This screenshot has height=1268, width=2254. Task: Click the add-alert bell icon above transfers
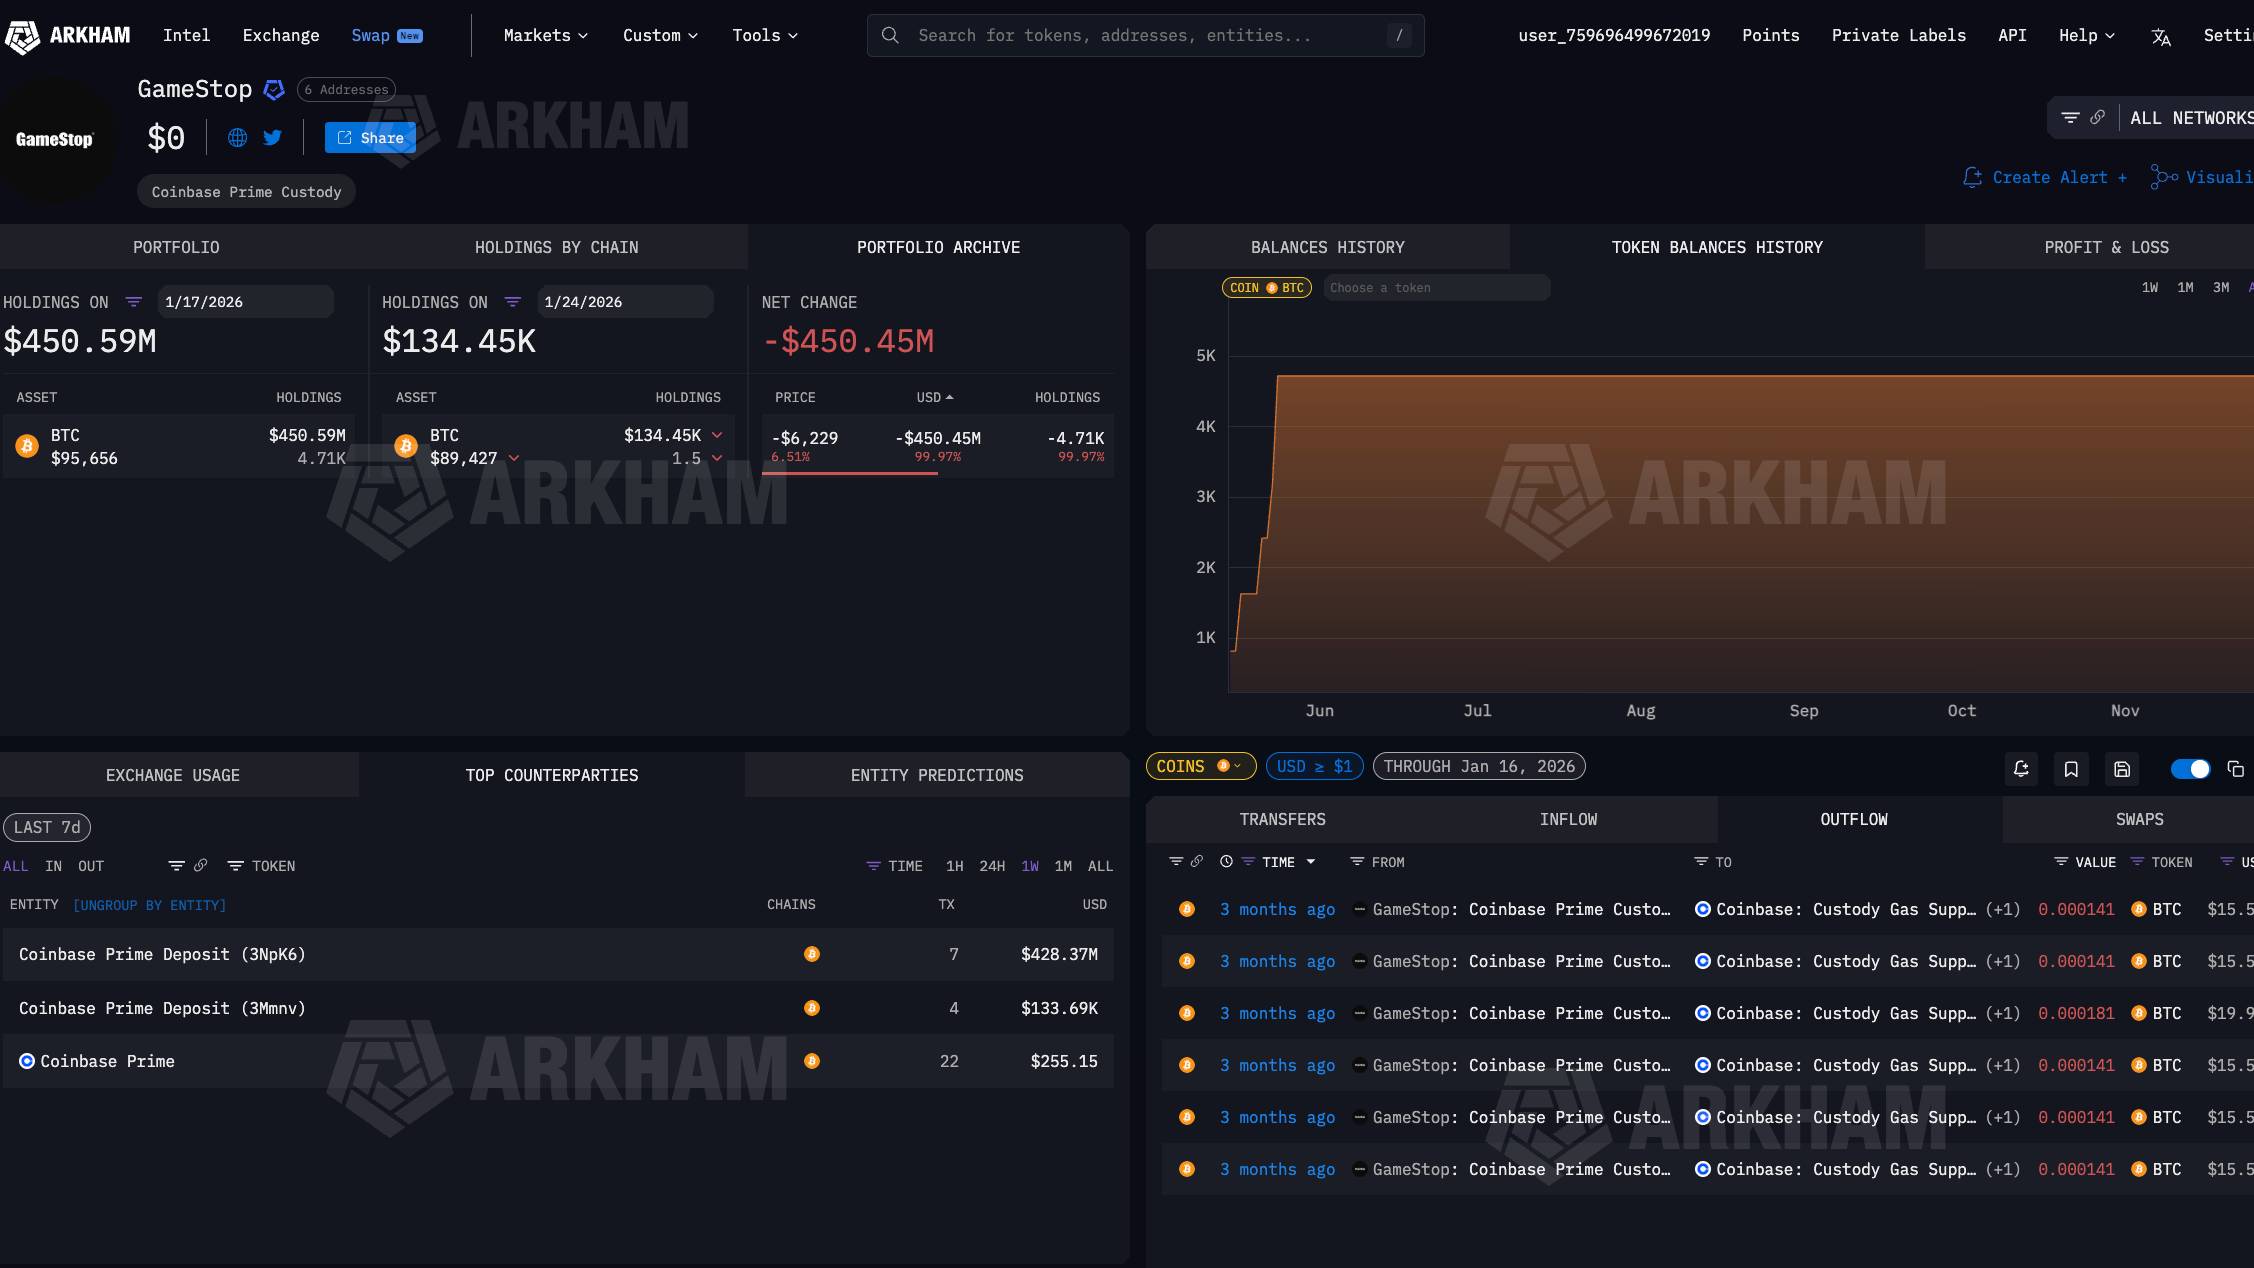click(x=2021, y=769)
